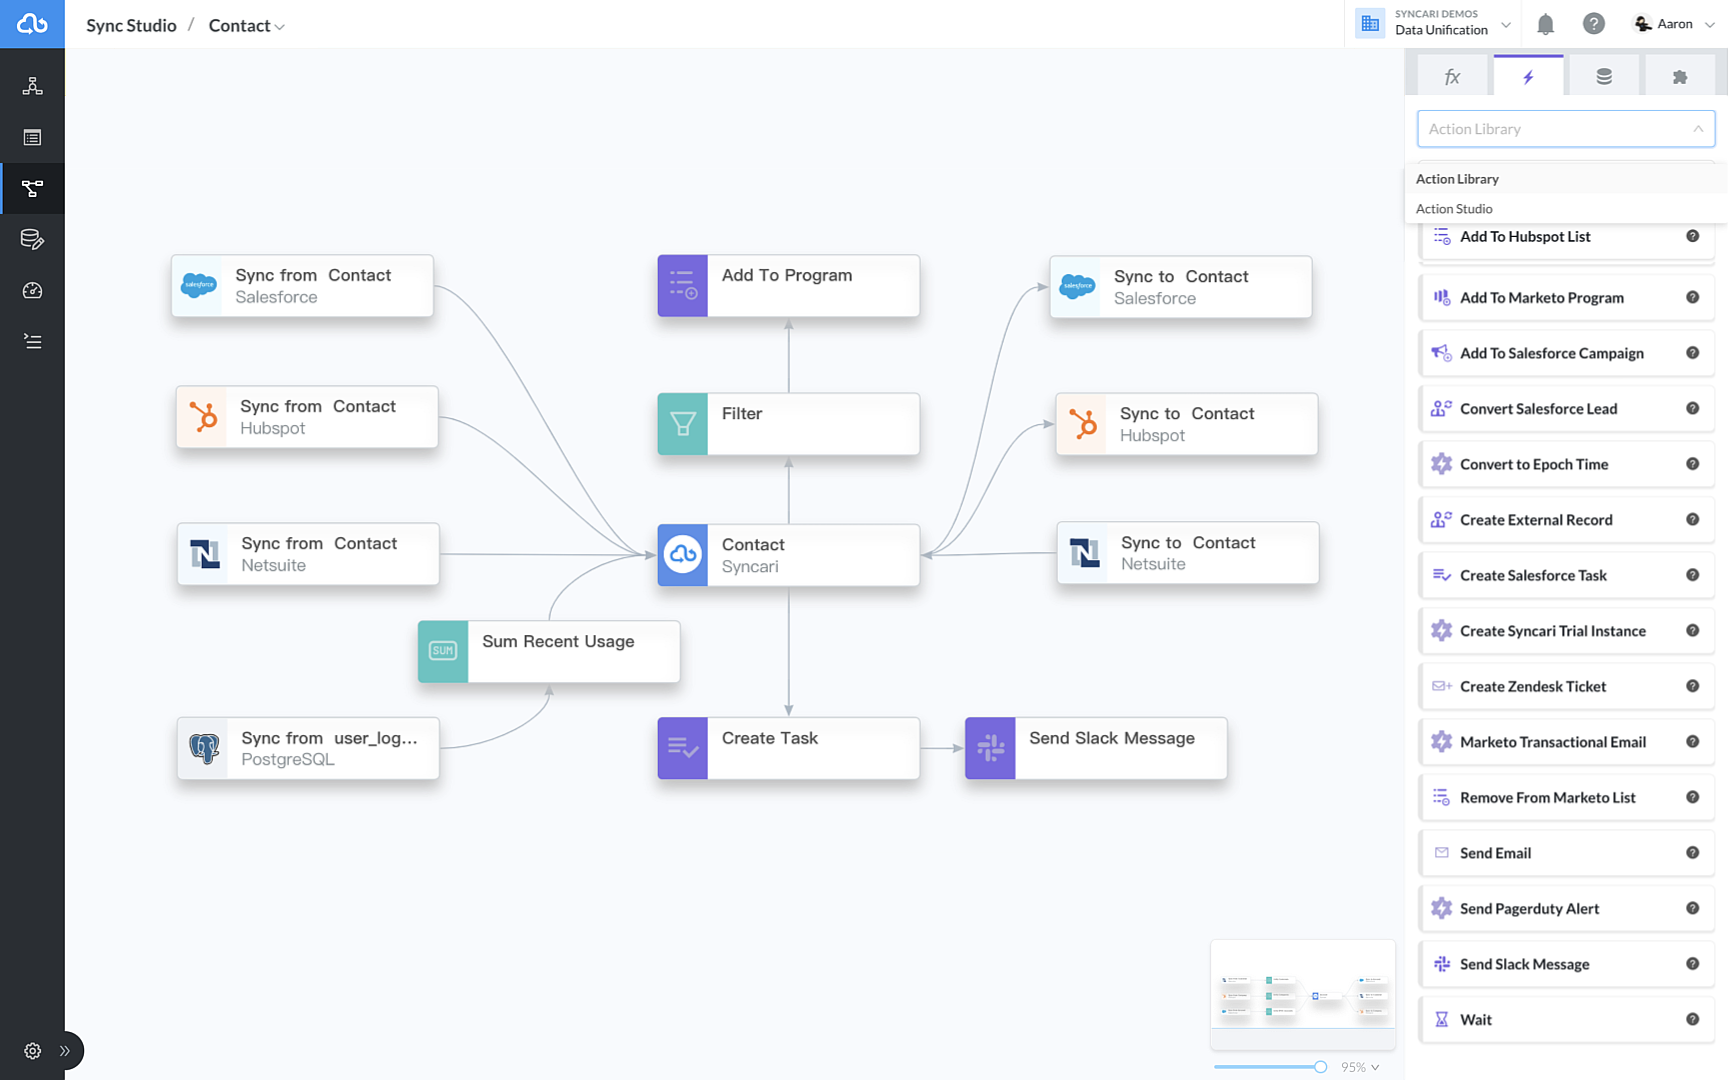Click help icon for Create Syncari Trial Instance

(1692, 630)
